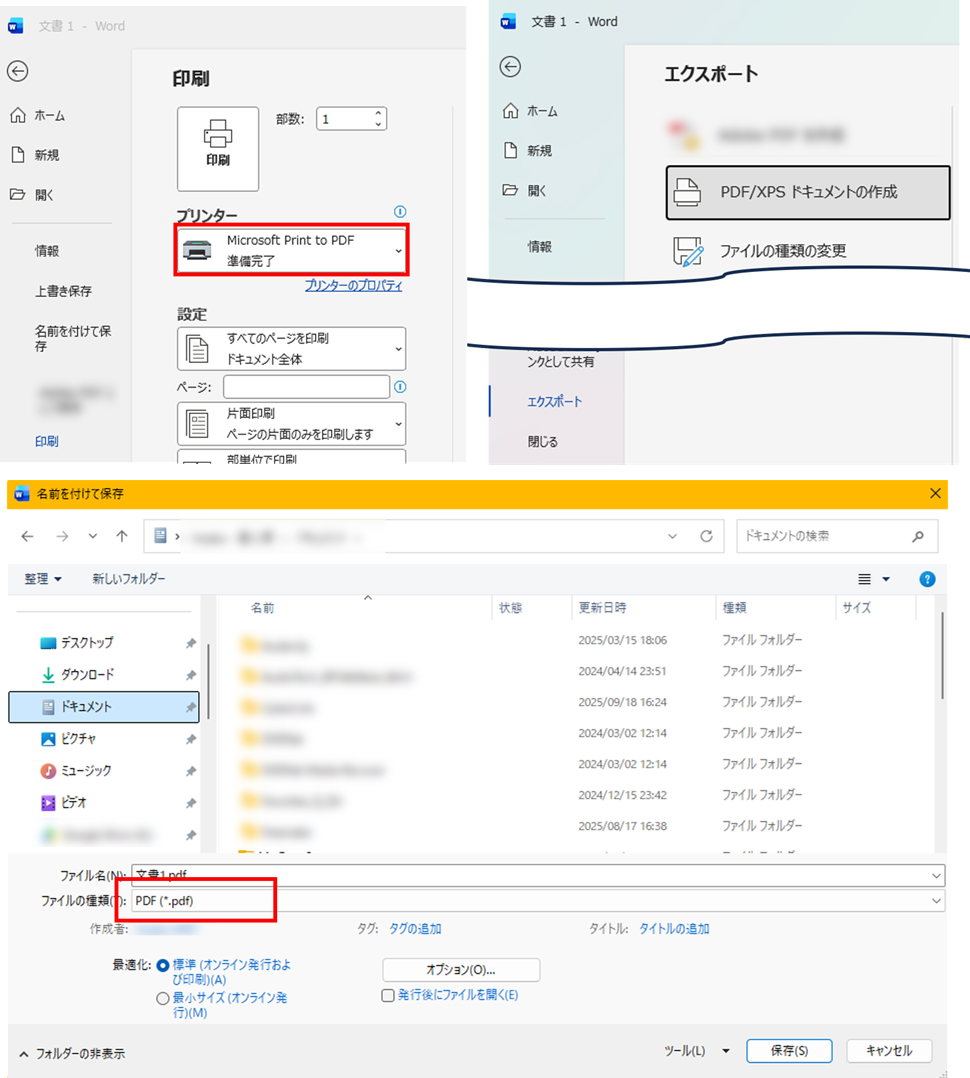This screenshot has width=970, height=1078.
Task: Select 情報 in the Export window sidebar
Action: (x=540, y=246)
